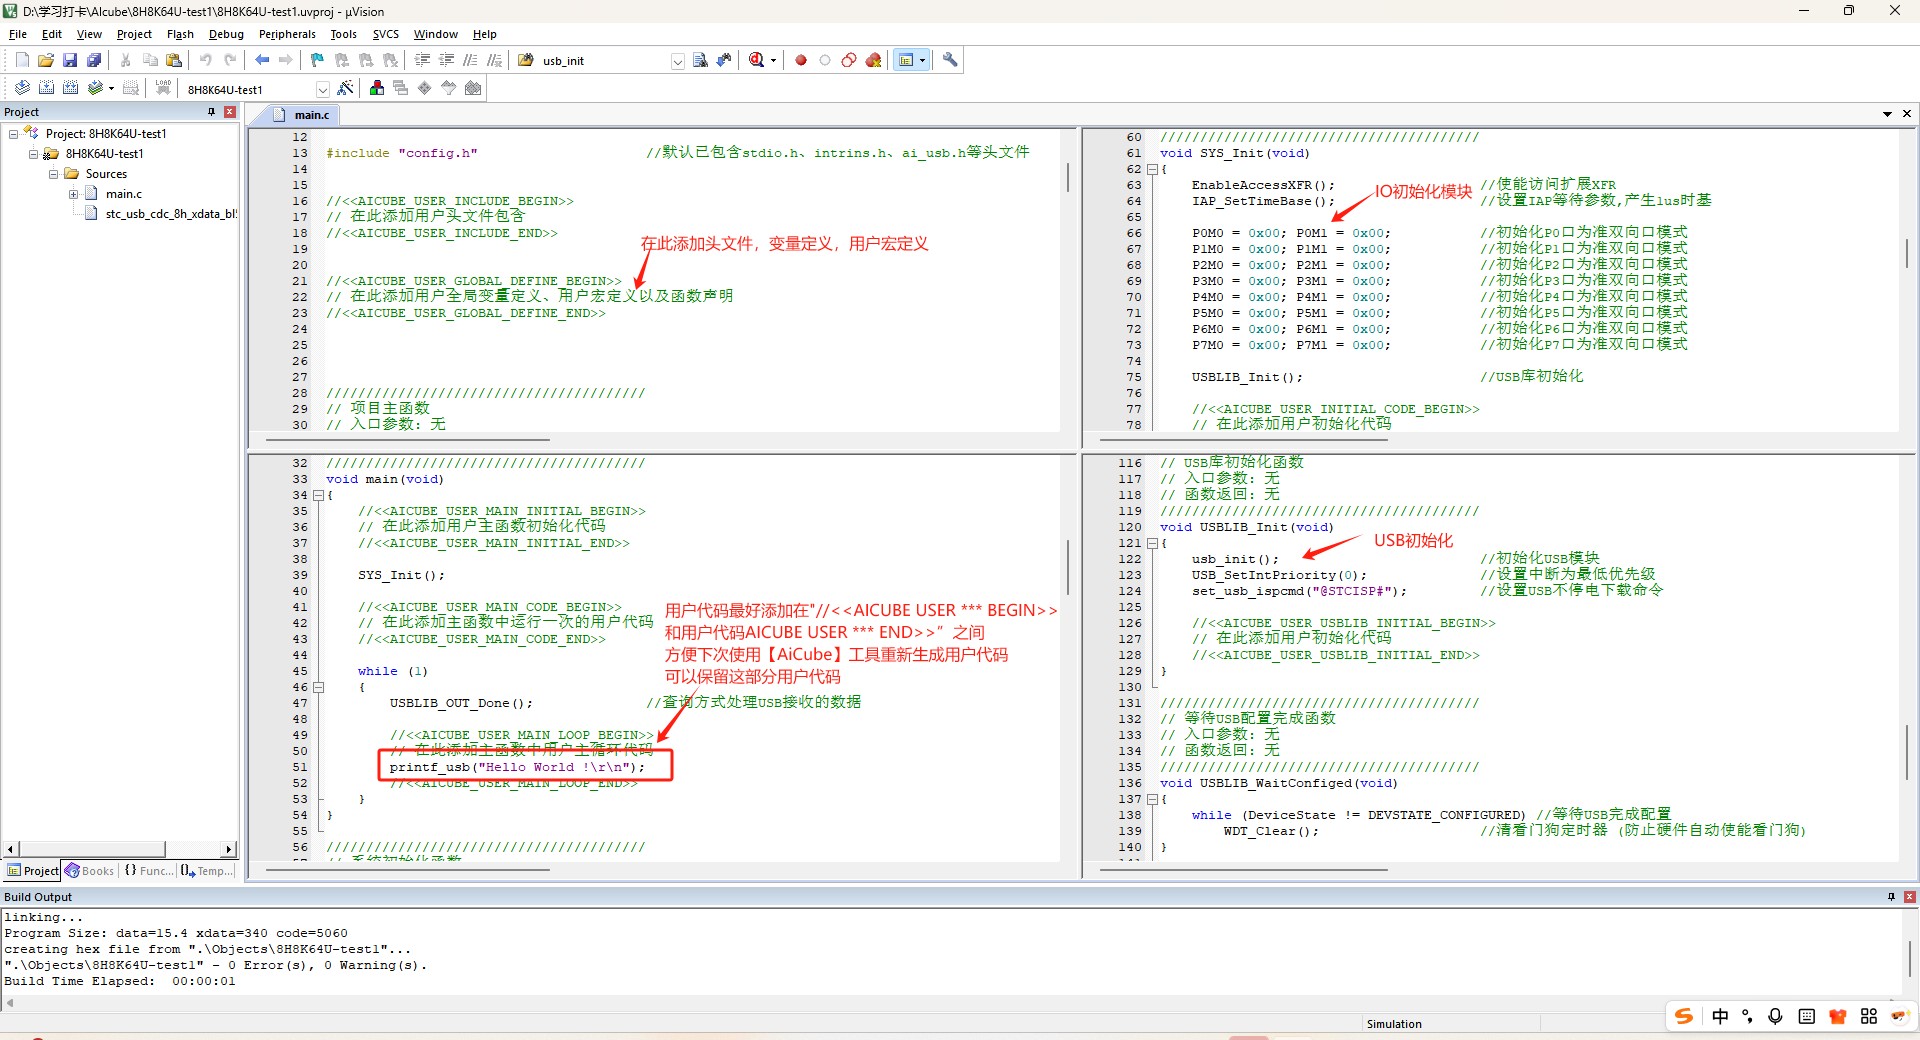Screen dimensions: 1920x1040
Task: Toggle auto-hide pin on Build Output
Action: click(1891, 897)
